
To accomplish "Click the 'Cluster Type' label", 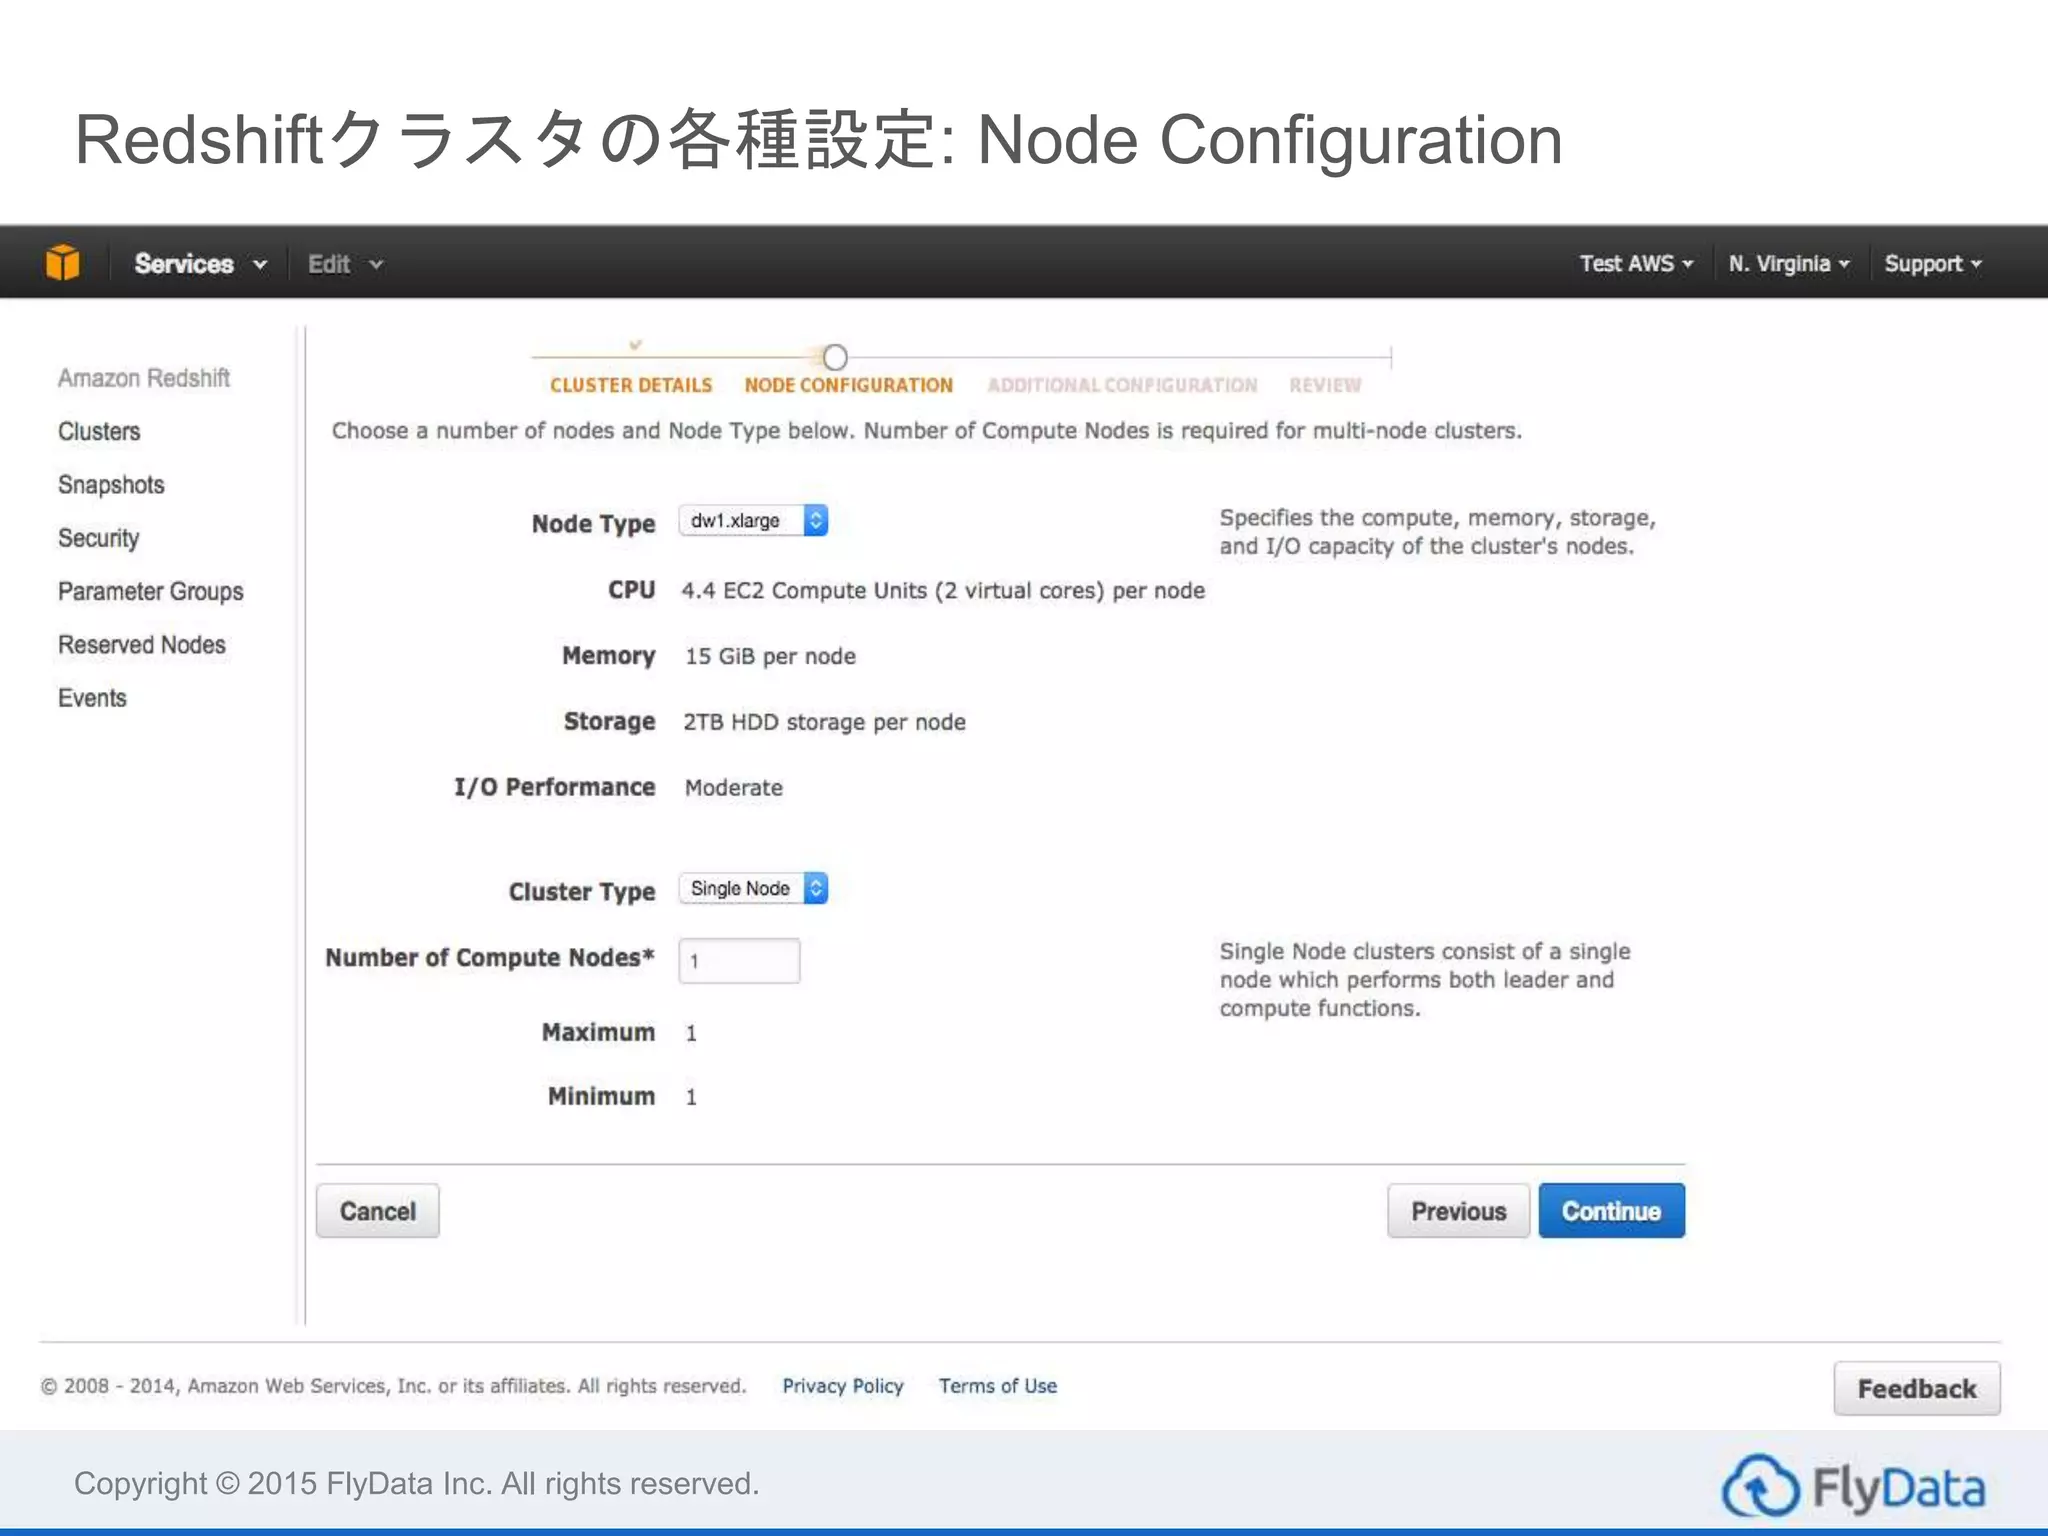I will tap(582, 892).
